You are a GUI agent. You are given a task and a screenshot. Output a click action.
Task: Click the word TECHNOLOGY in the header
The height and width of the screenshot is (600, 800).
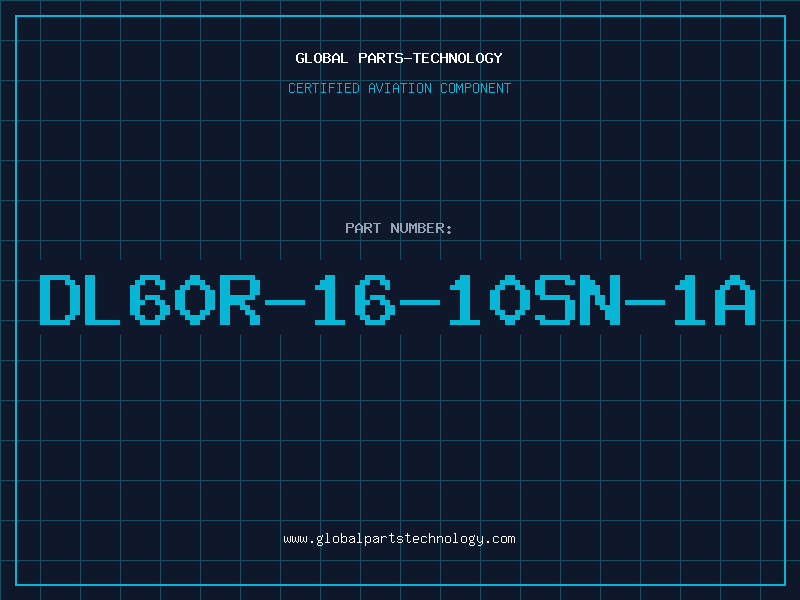pos(458,58)
